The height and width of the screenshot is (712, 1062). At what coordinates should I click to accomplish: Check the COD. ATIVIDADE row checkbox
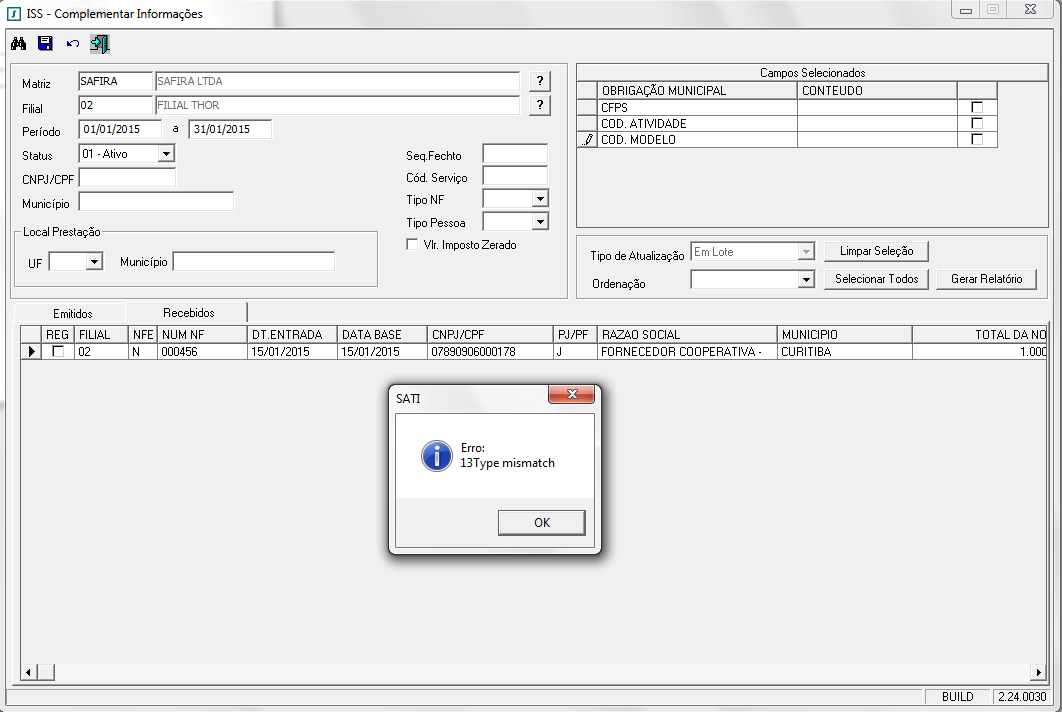[x=977, y=123]
